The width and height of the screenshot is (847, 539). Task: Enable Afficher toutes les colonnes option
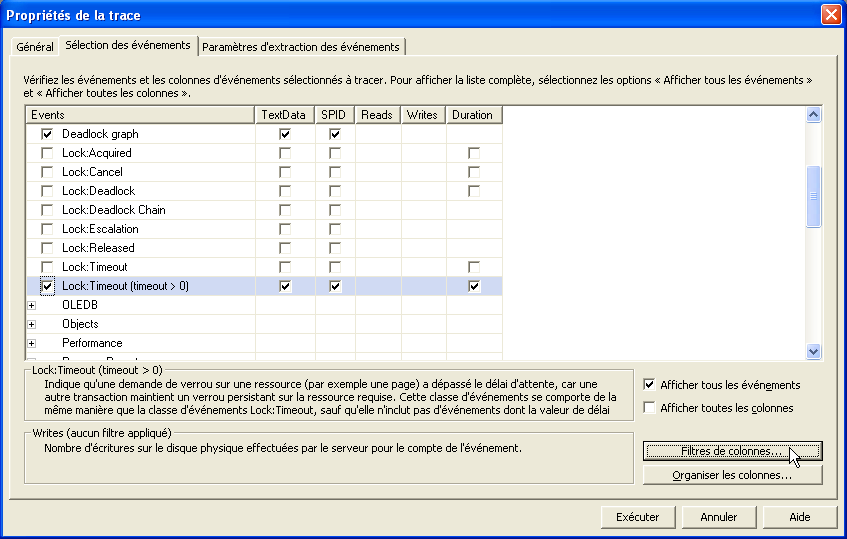[x=650, y=408]
